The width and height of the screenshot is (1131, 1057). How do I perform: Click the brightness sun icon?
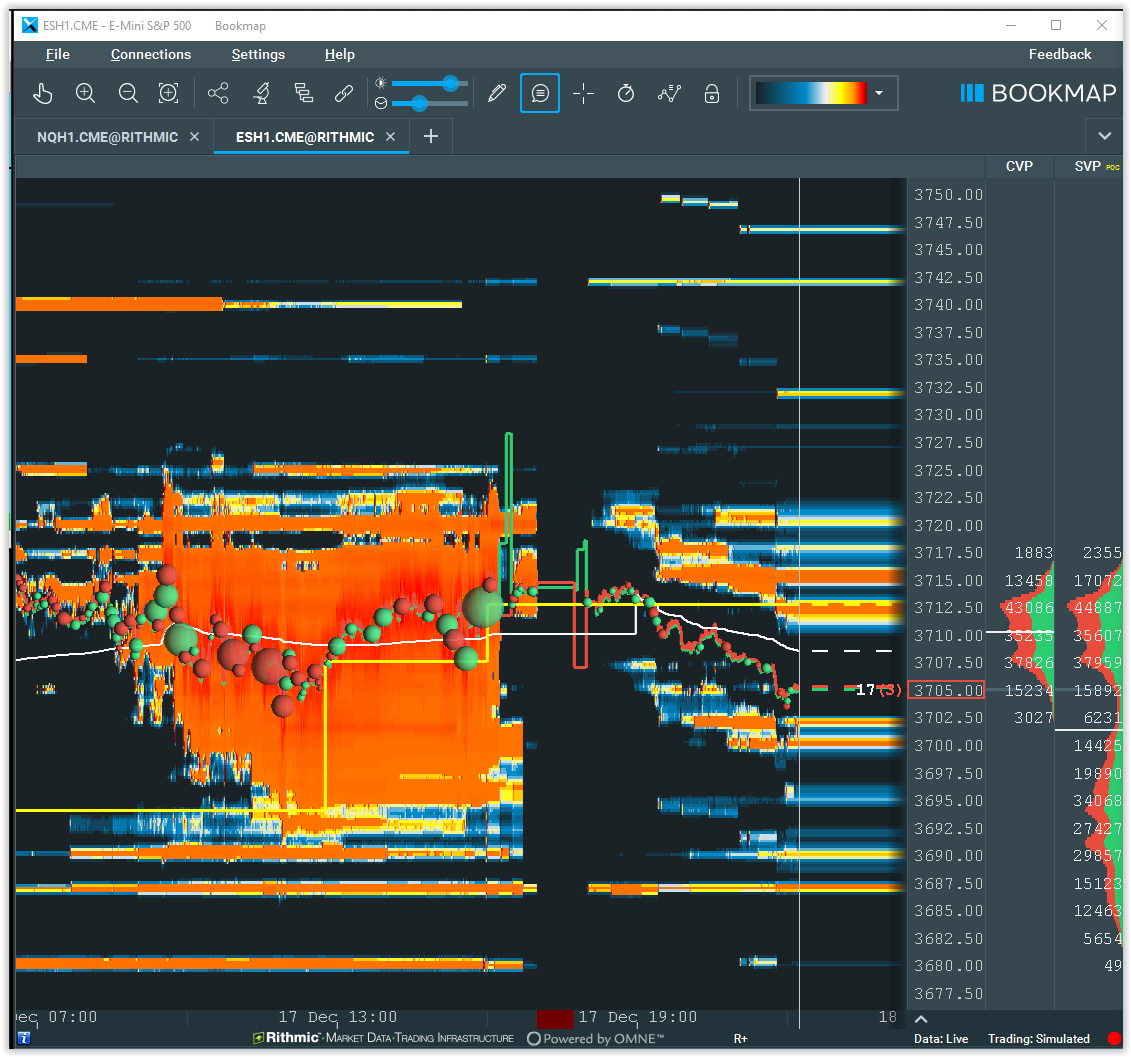pos(381,83)
